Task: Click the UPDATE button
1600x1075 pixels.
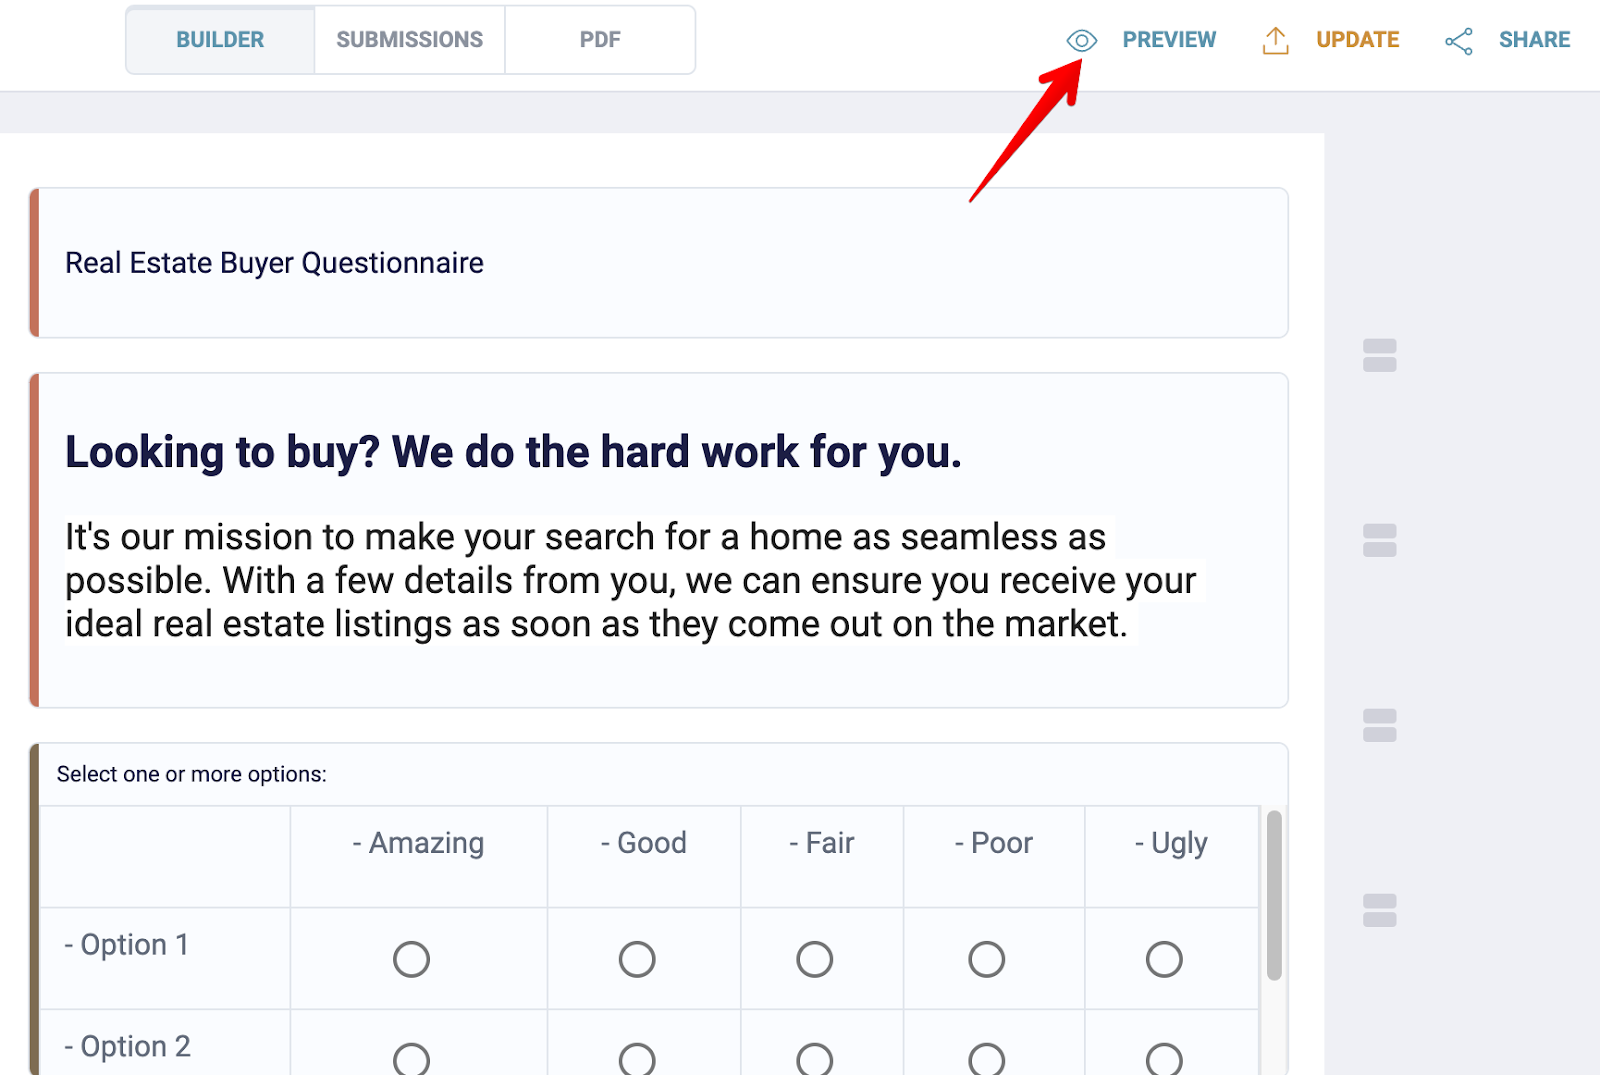Action: [1357, 40]
